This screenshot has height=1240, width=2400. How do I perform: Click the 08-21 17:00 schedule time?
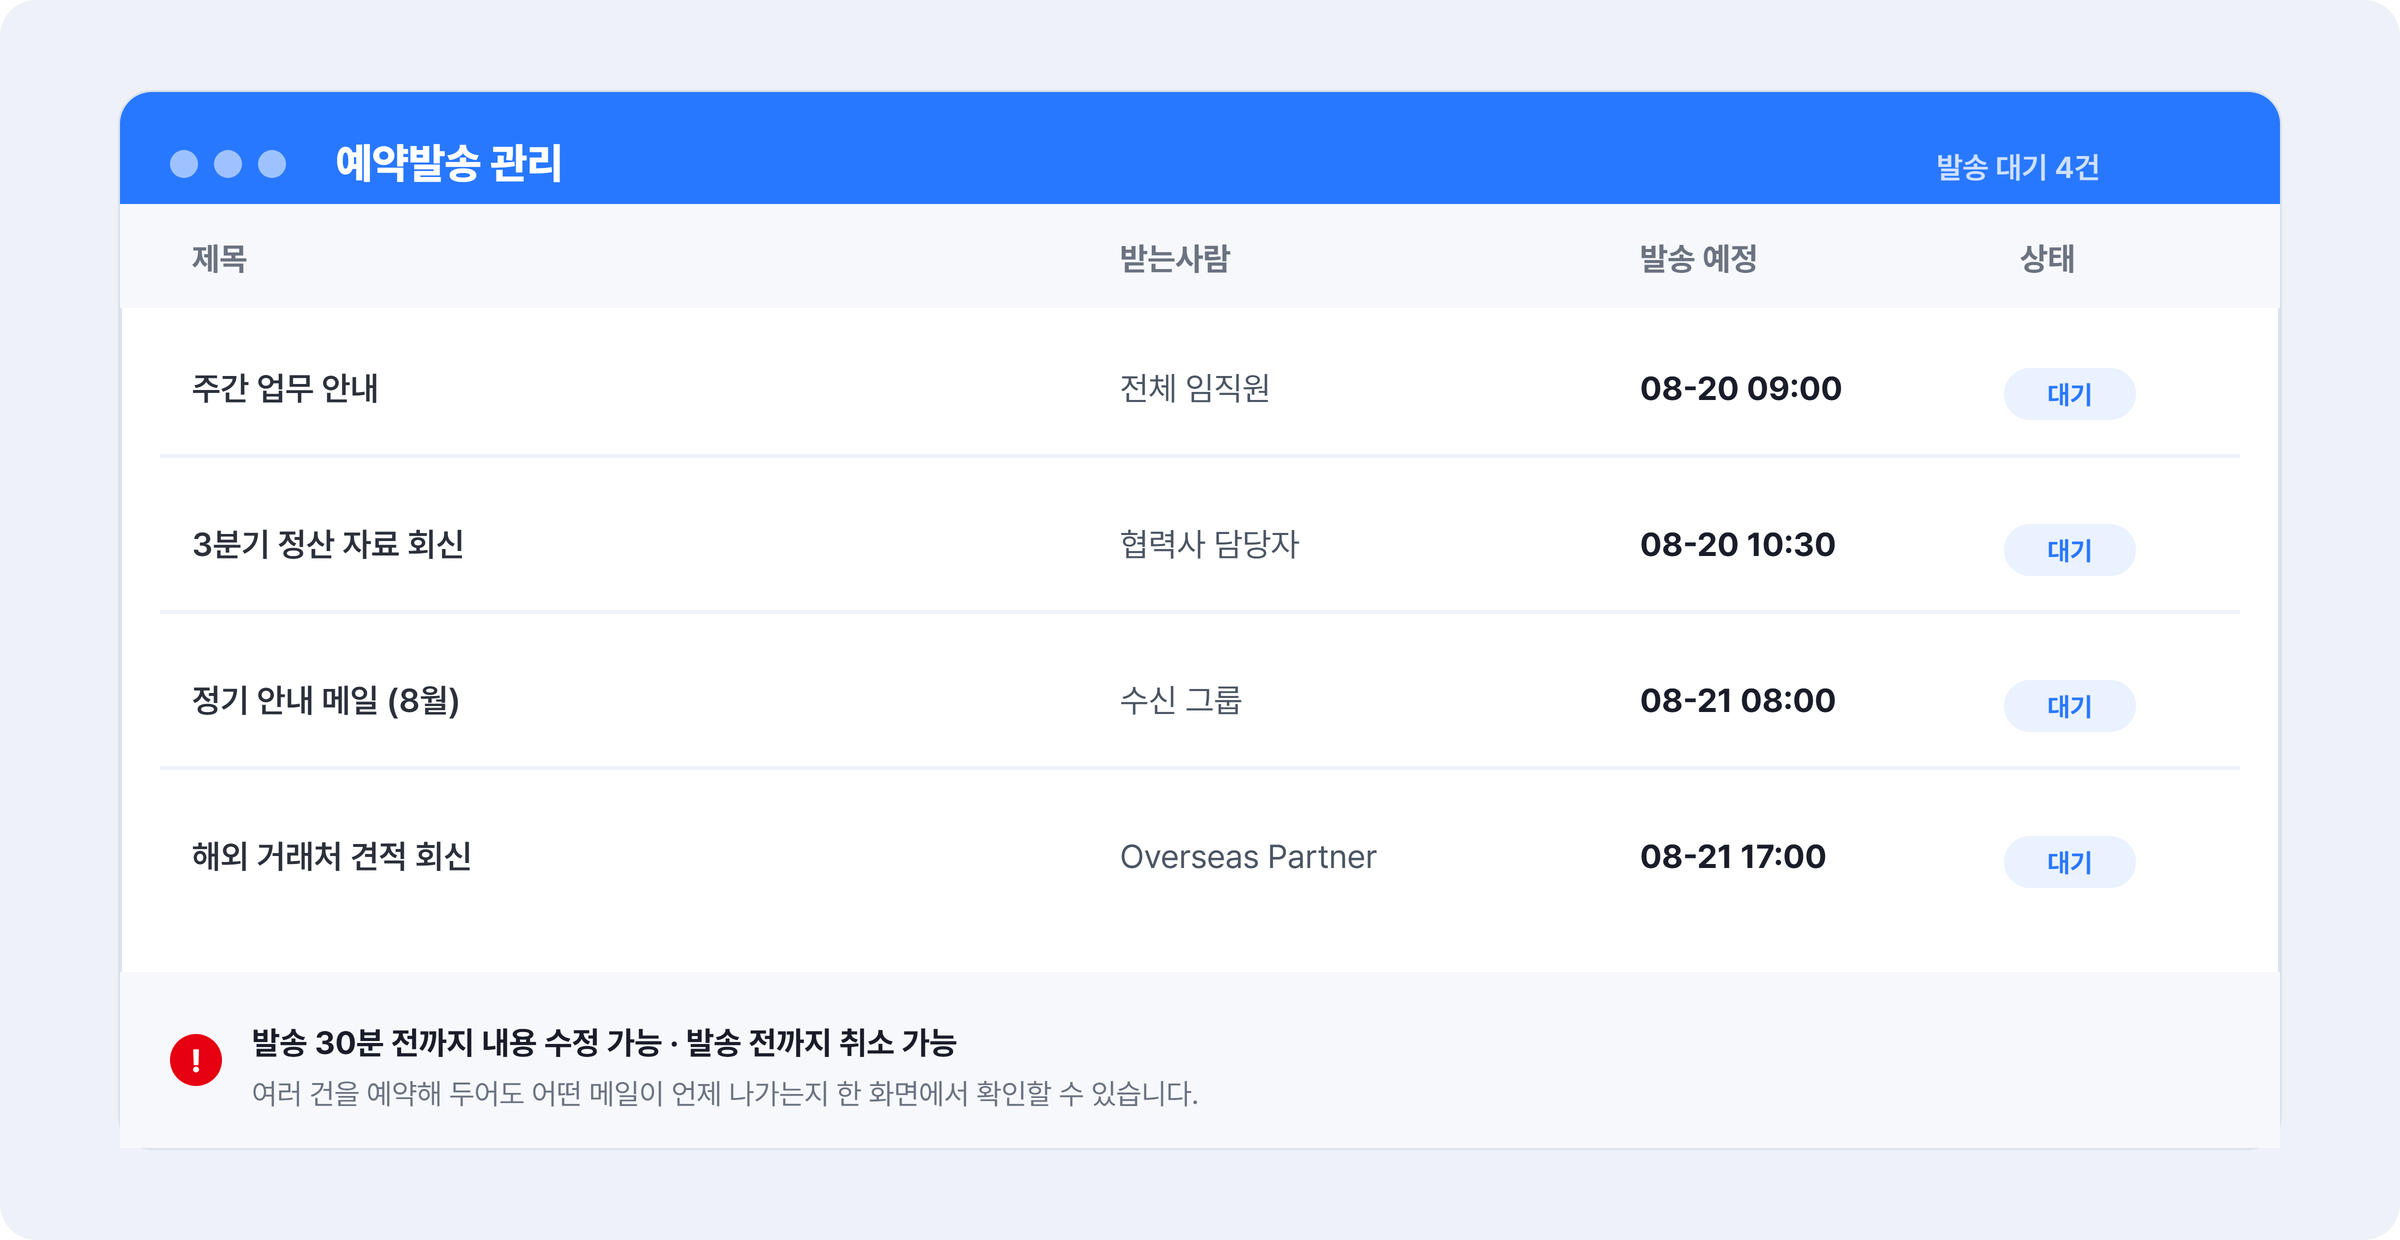tap(1733, 856)
